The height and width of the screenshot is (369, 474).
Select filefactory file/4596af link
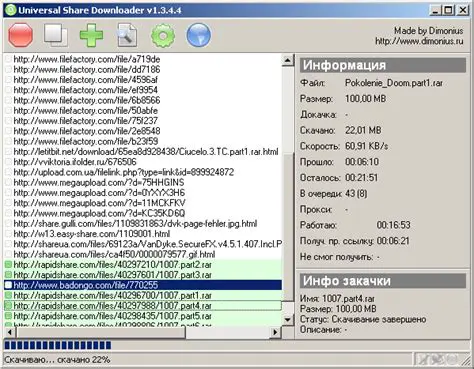pyautogui.click(x=85, y=80)
